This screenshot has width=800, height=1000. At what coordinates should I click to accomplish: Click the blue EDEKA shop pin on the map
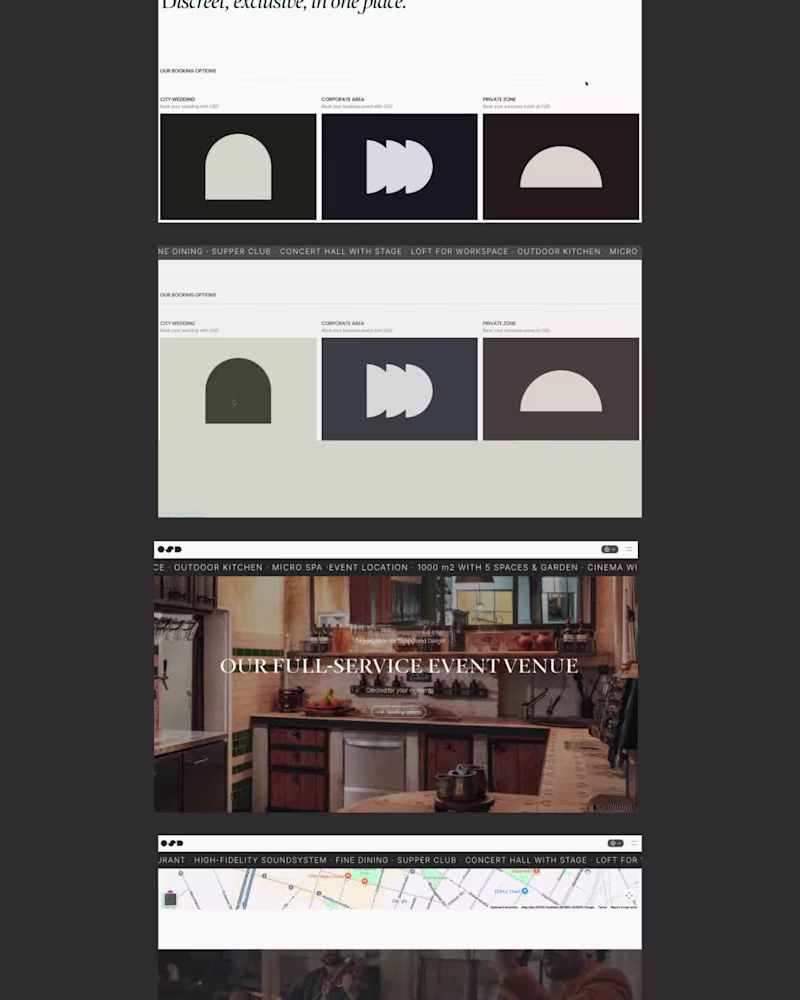[525, 890]
